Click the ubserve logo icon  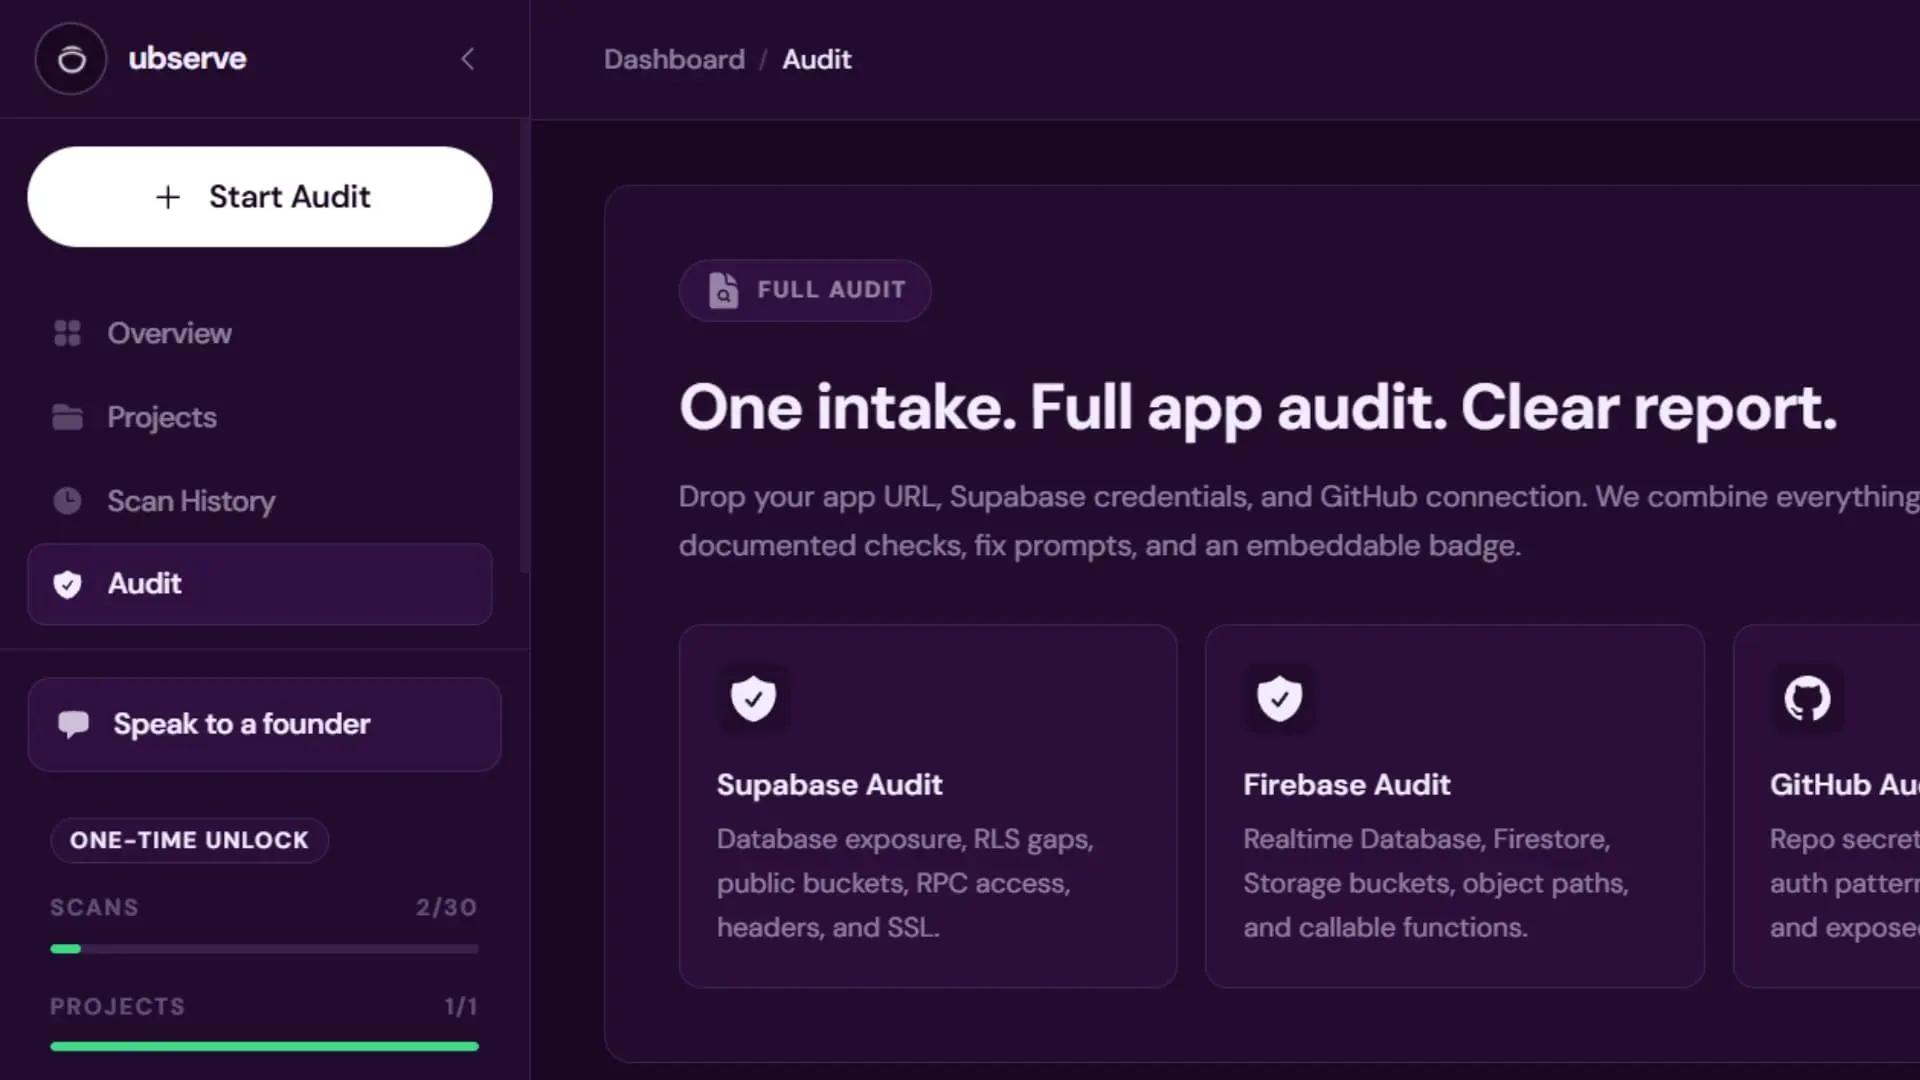[71, 59]
